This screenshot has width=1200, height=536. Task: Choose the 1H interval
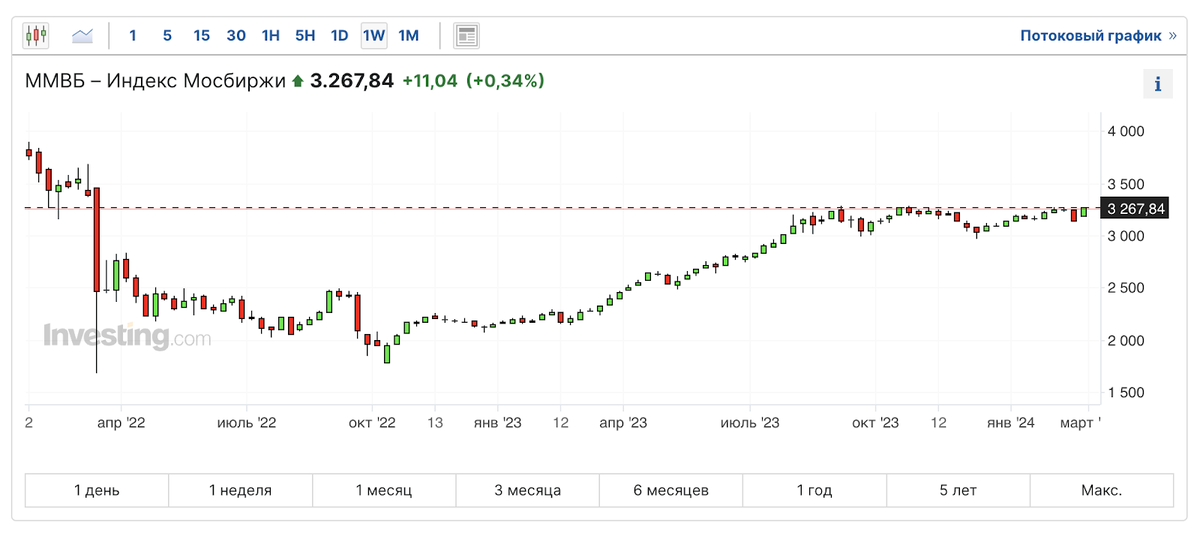pos(270,36)
